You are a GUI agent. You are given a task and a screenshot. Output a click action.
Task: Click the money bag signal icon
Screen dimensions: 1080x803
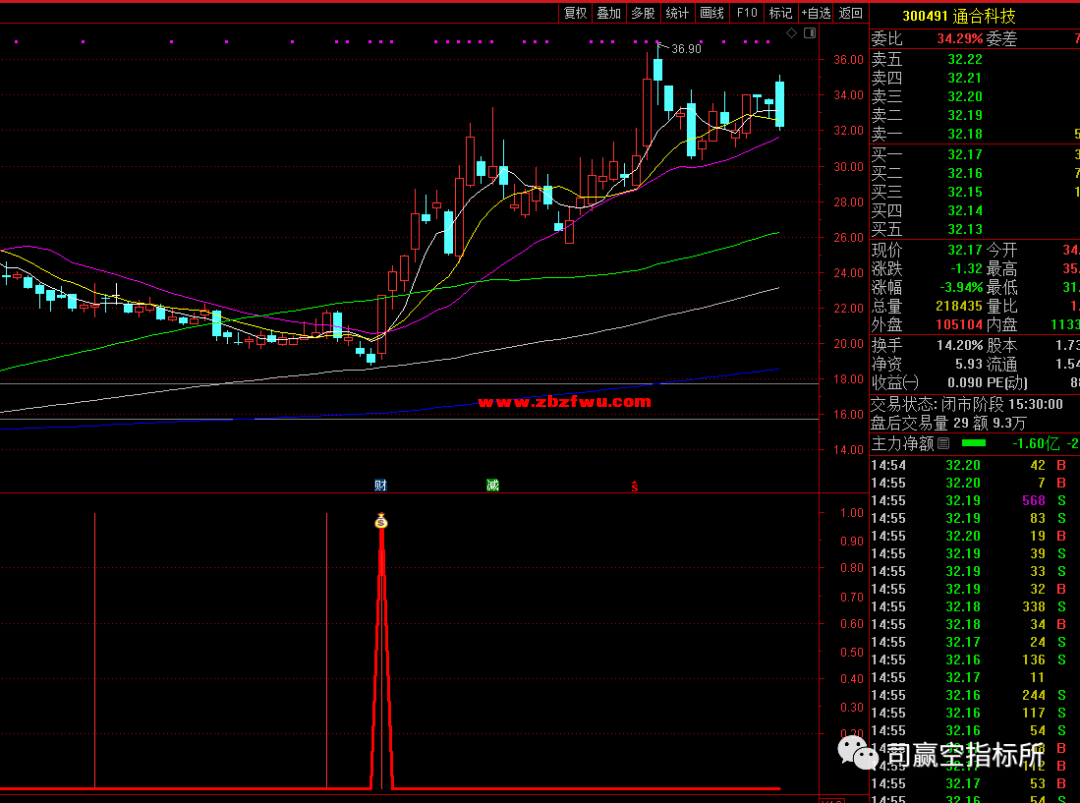click(x=381, y=521)
